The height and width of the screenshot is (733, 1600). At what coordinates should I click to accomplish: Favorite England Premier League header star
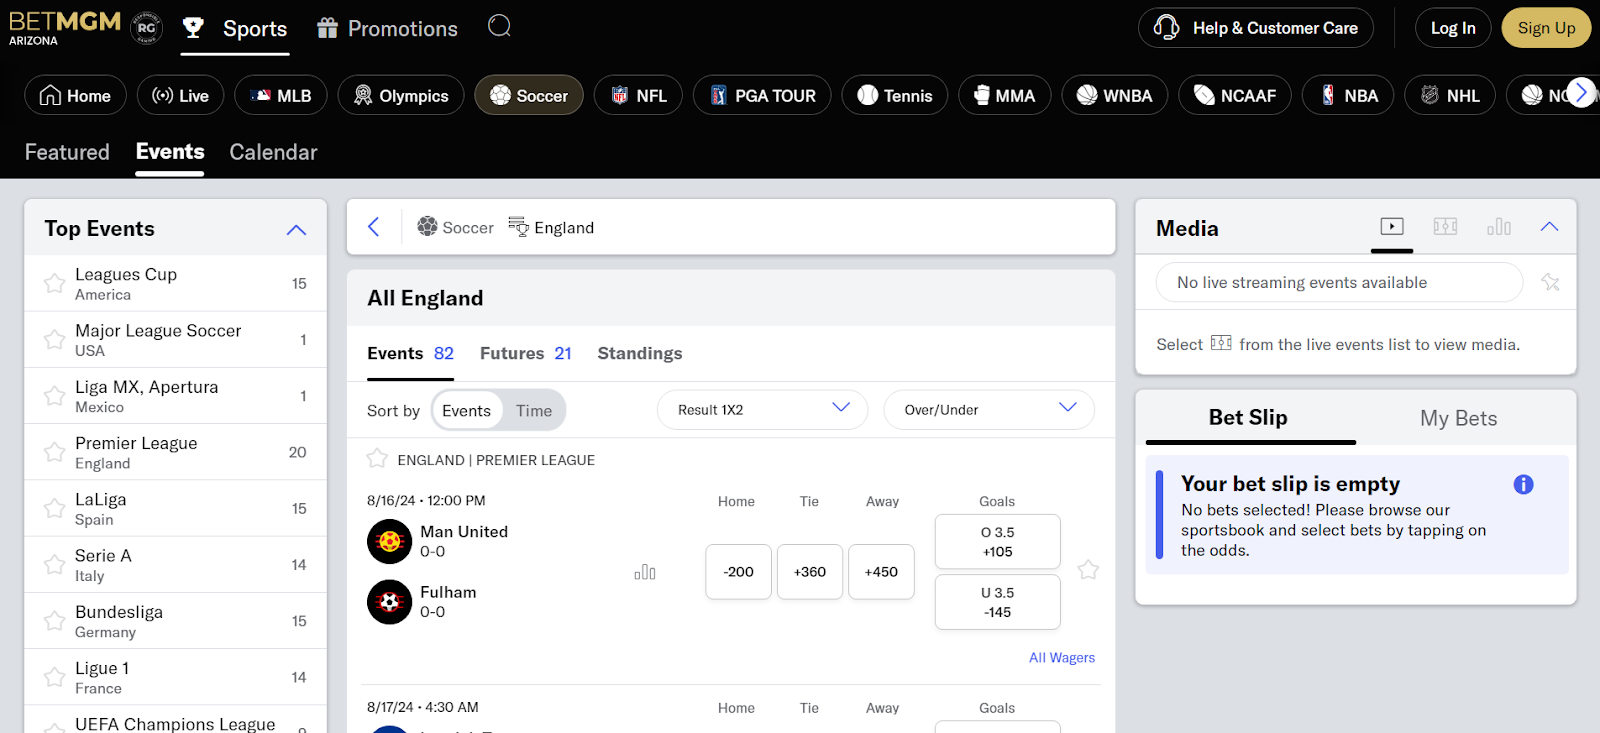[x=377, y=459]
